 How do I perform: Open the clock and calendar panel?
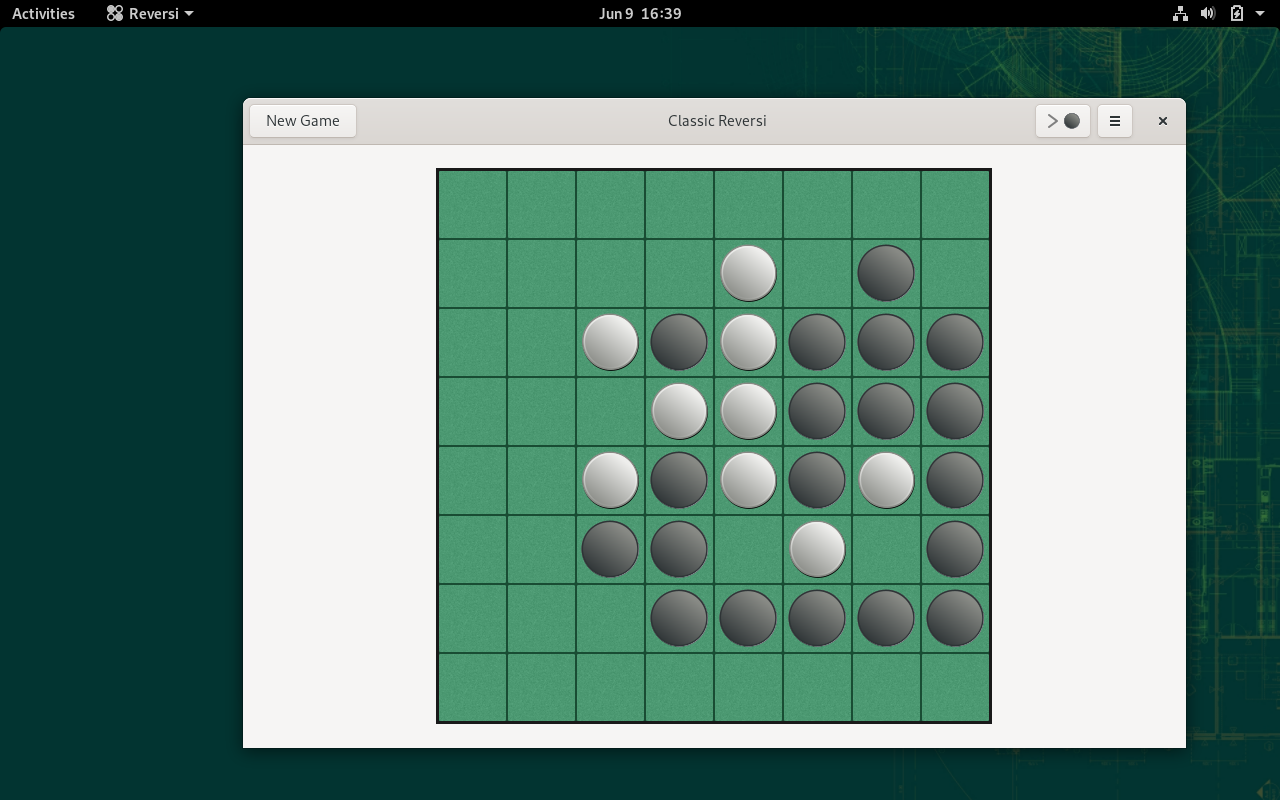[640, 13]
